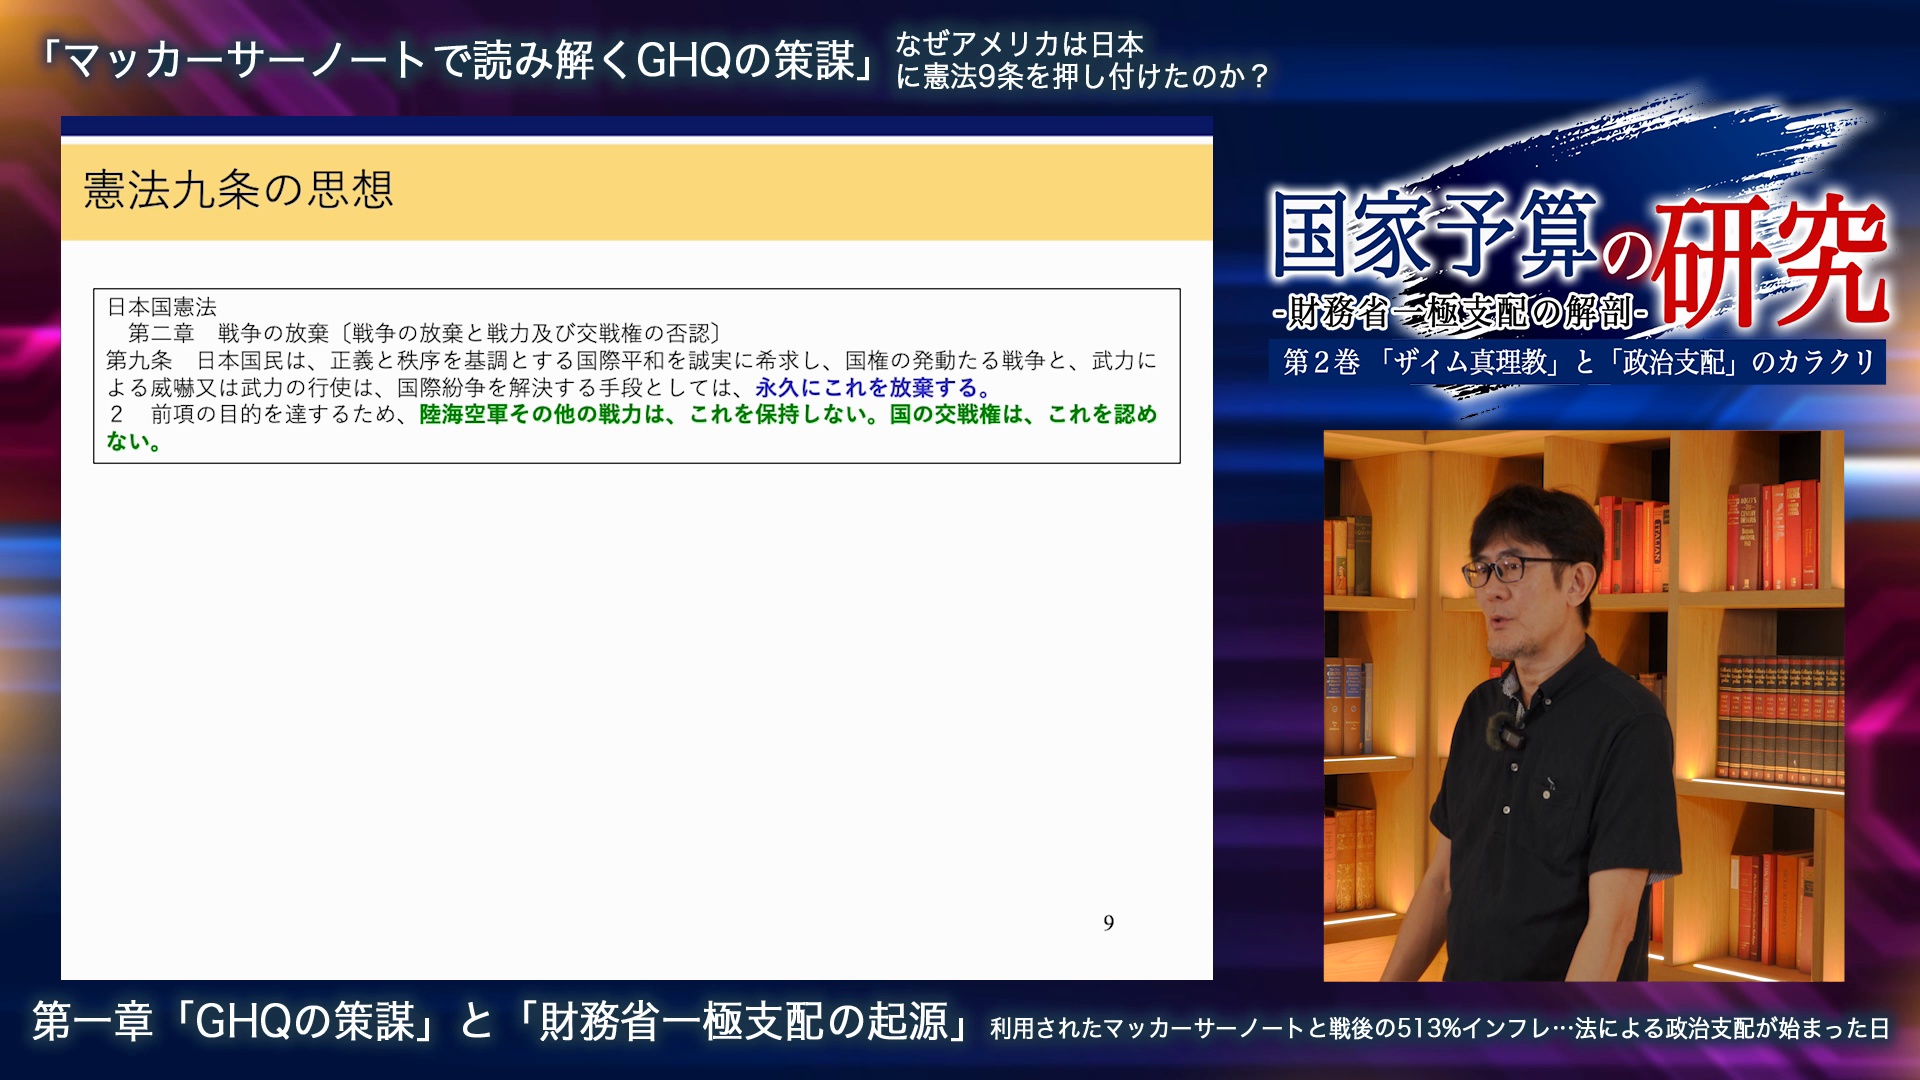1920x1080 pixels.
Task: Click the slide title 憲法九条の思想
Action: (238, 190)
